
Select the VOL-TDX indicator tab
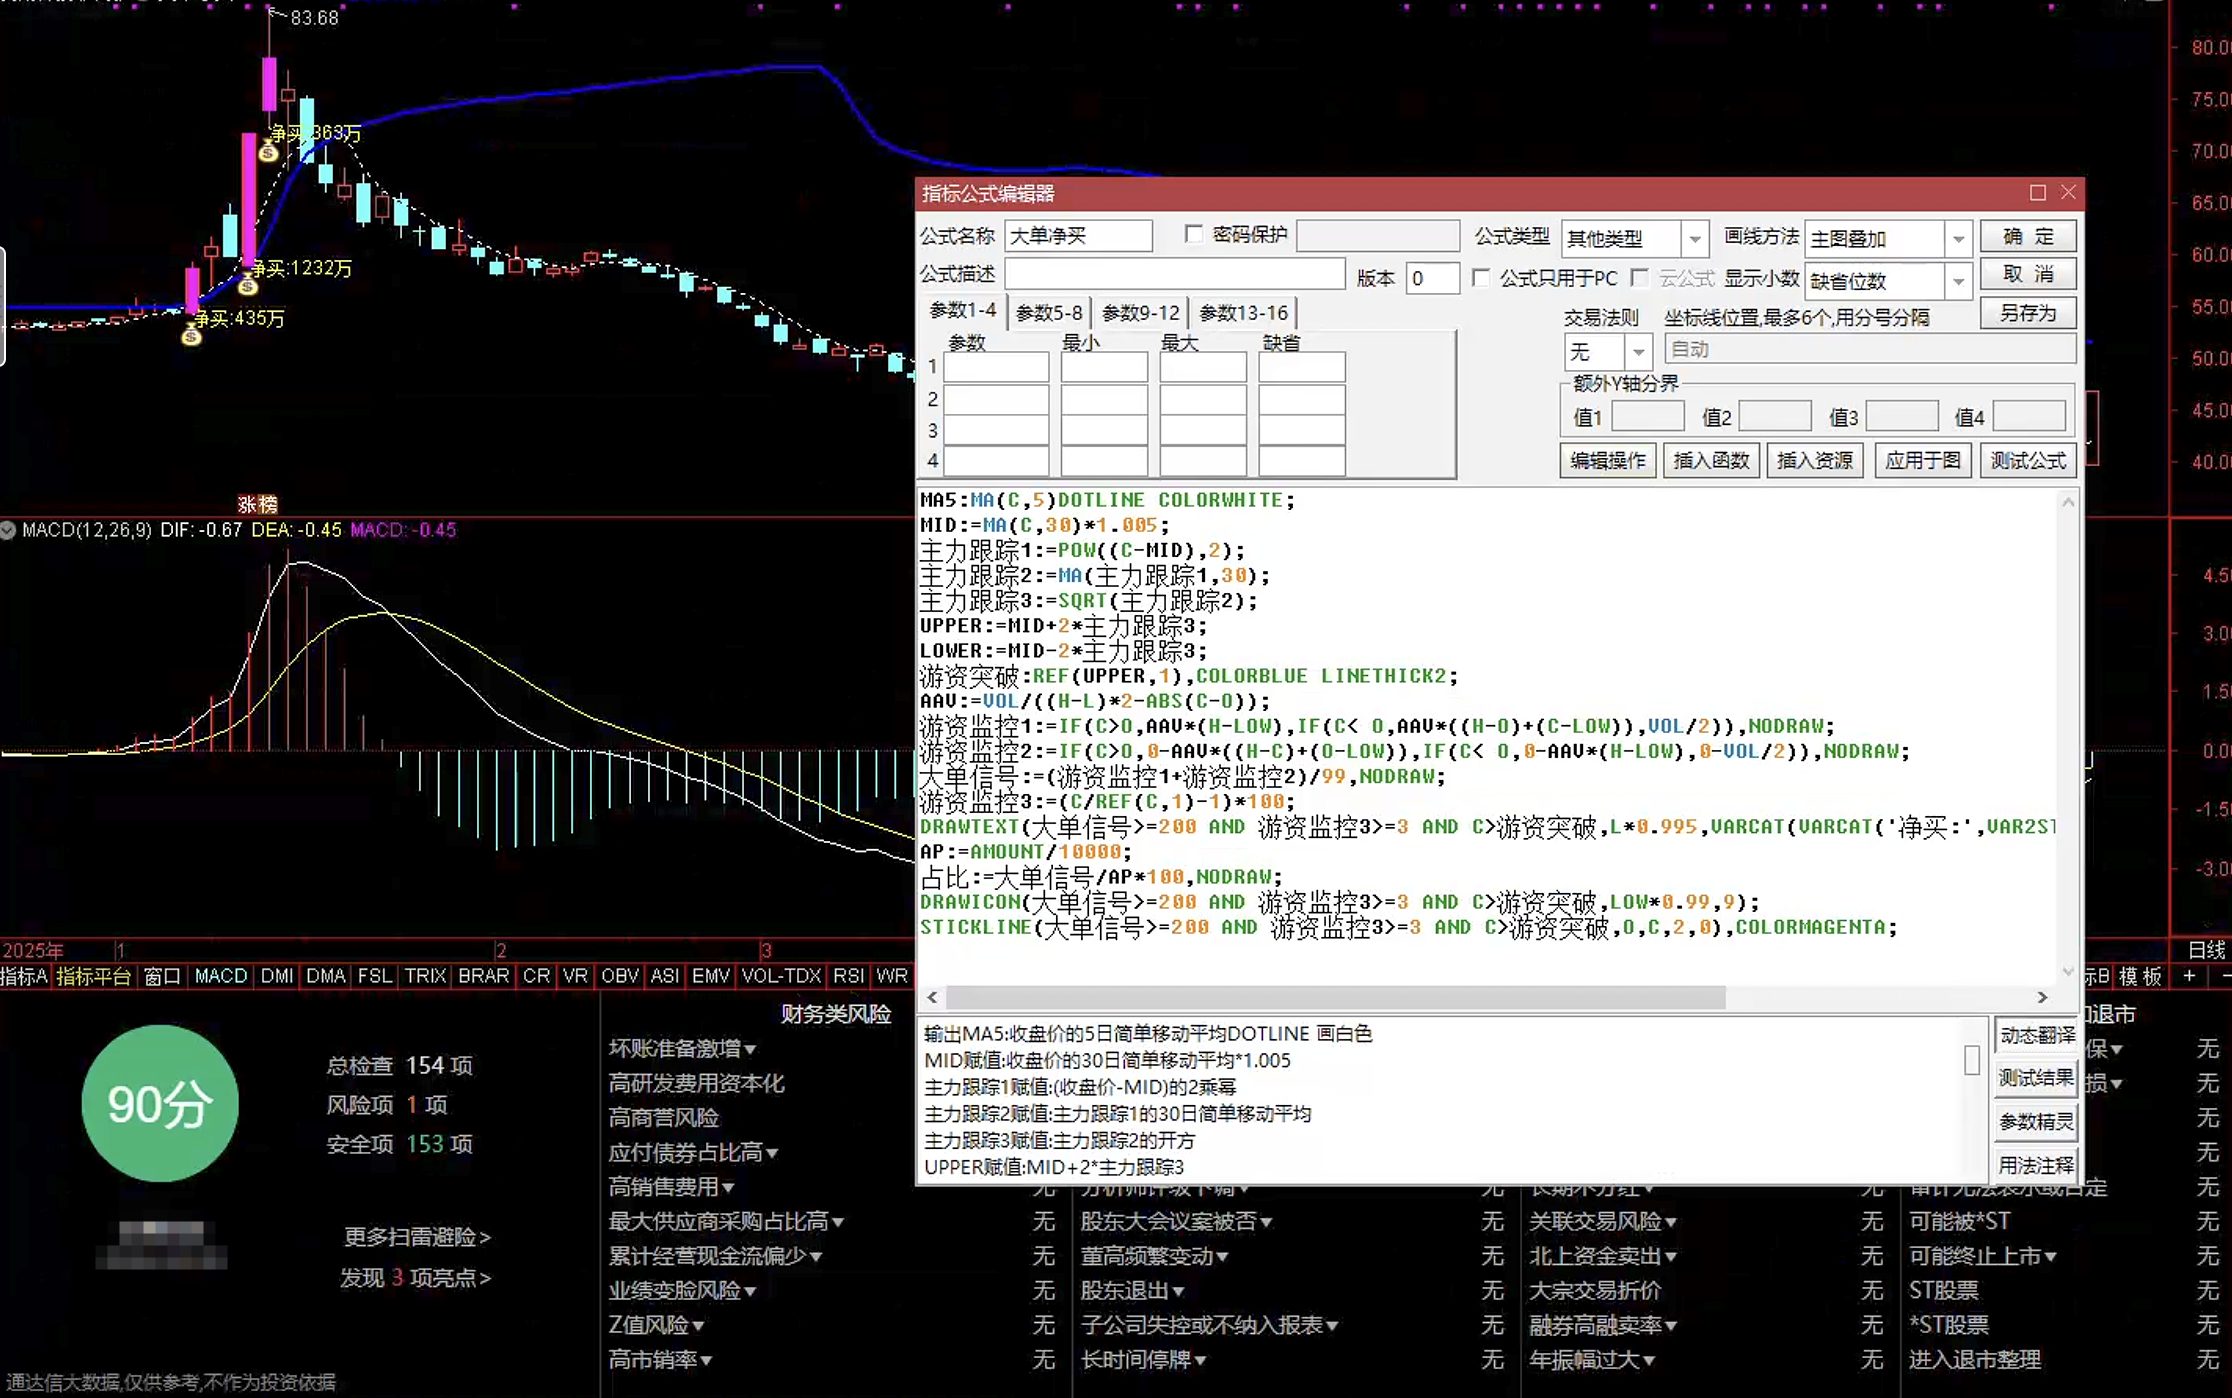pyautogui.click(x=781, y=976)
